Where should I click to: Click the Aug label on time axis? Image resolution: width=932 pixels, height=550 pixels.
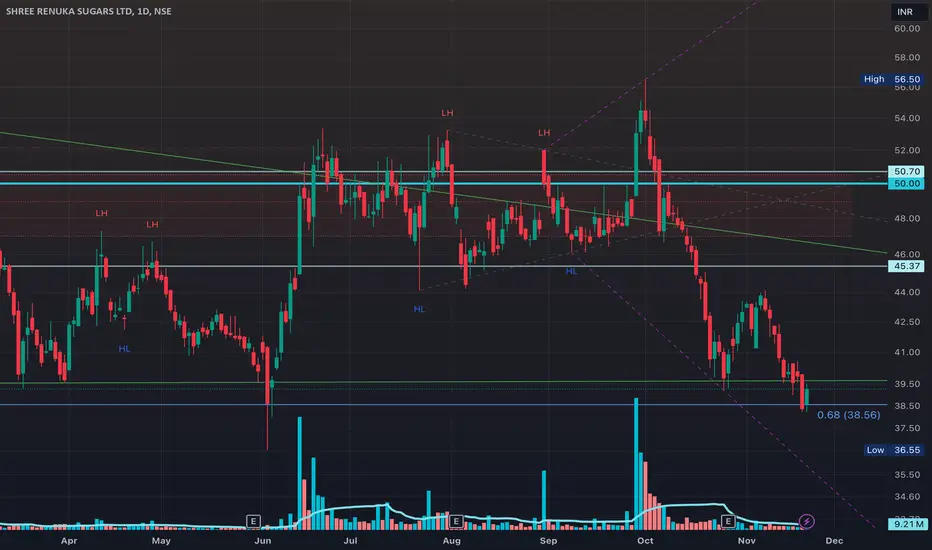[x=452, y=540]
